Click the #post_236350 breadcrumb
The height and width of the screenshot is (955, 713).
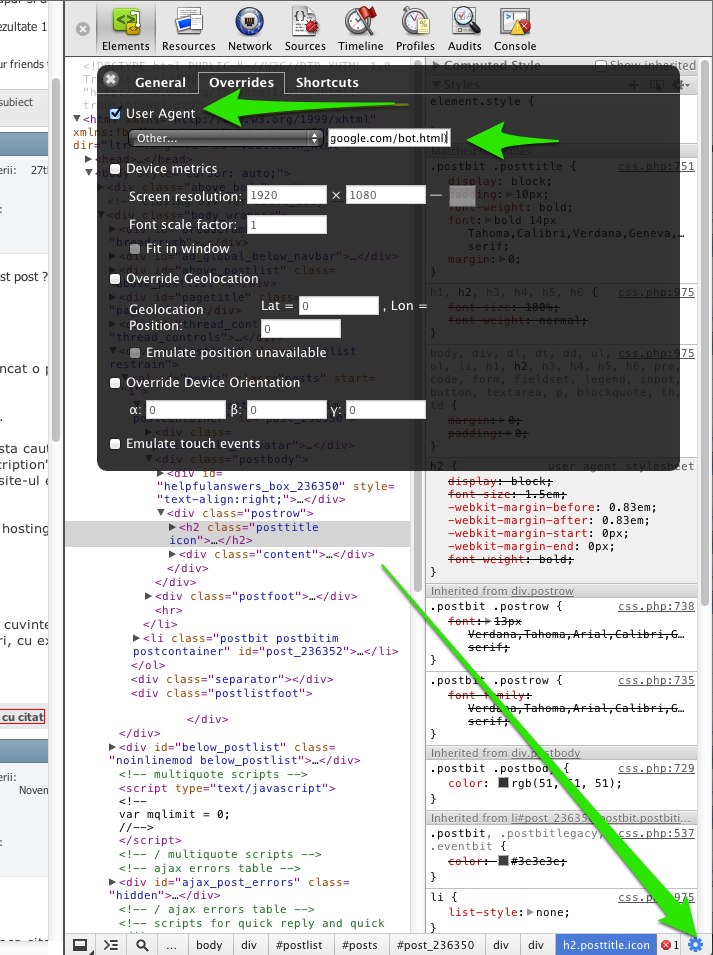point(434,944)
